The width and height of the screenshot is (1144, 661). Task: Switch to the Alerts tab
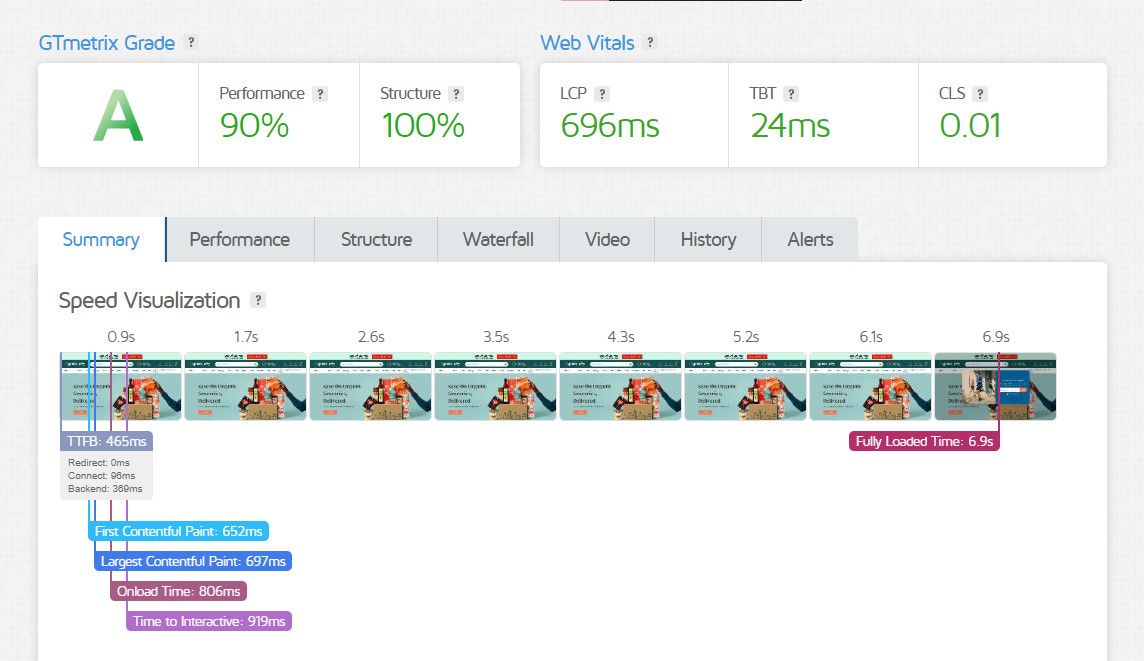click(x=810, y=240)
